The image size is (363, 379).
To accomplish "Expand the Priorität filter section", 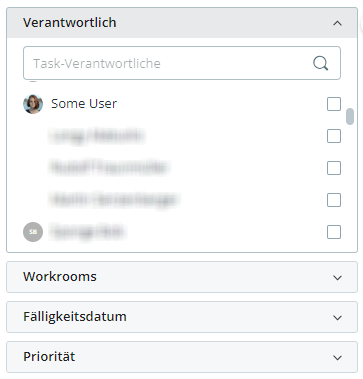I will pos(182,357).
